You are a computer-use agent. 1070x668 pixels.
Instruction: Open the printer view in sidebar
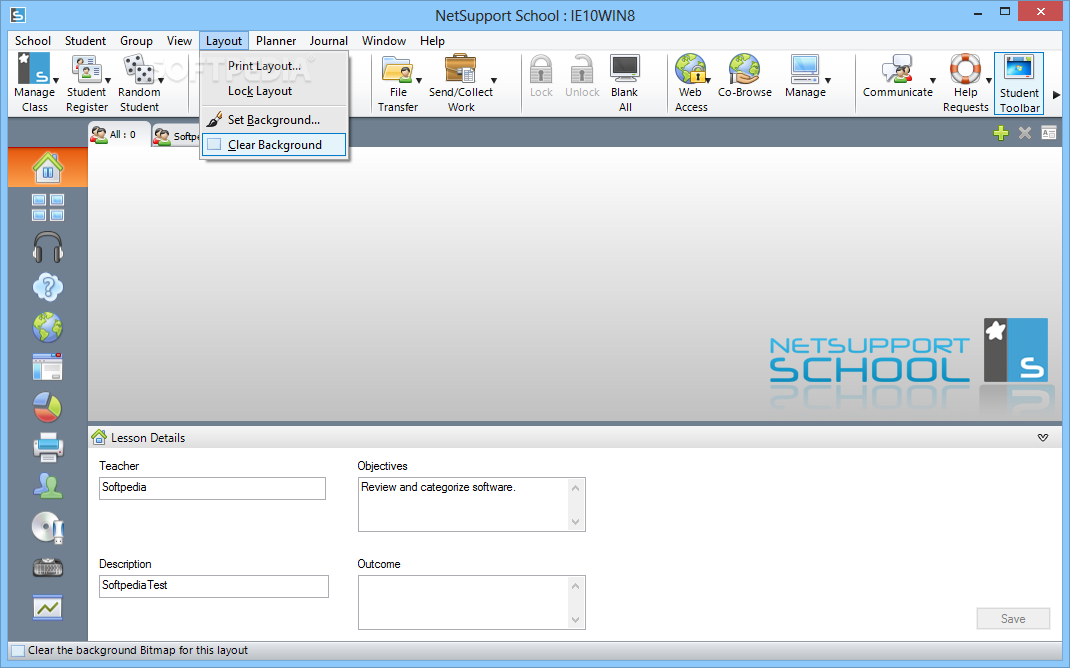coord(48,447)
